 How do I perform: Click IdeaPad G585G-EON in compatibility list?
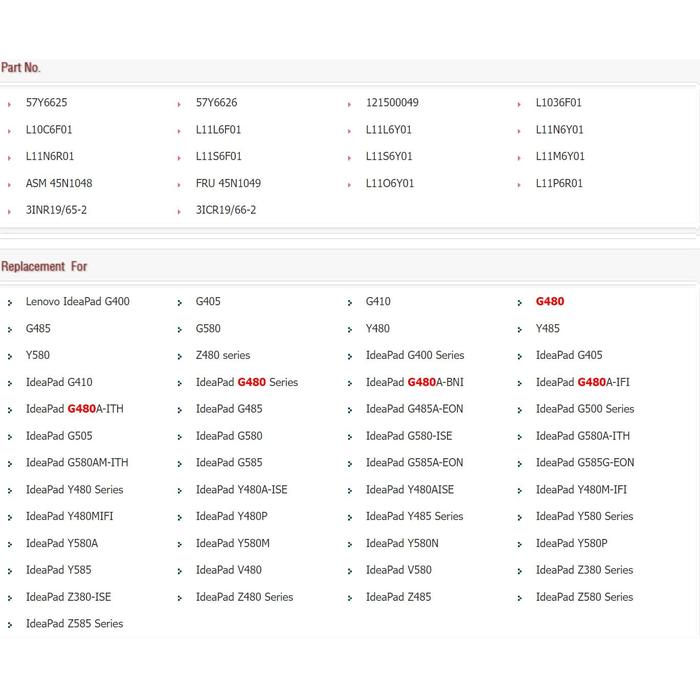pos(584,463)
